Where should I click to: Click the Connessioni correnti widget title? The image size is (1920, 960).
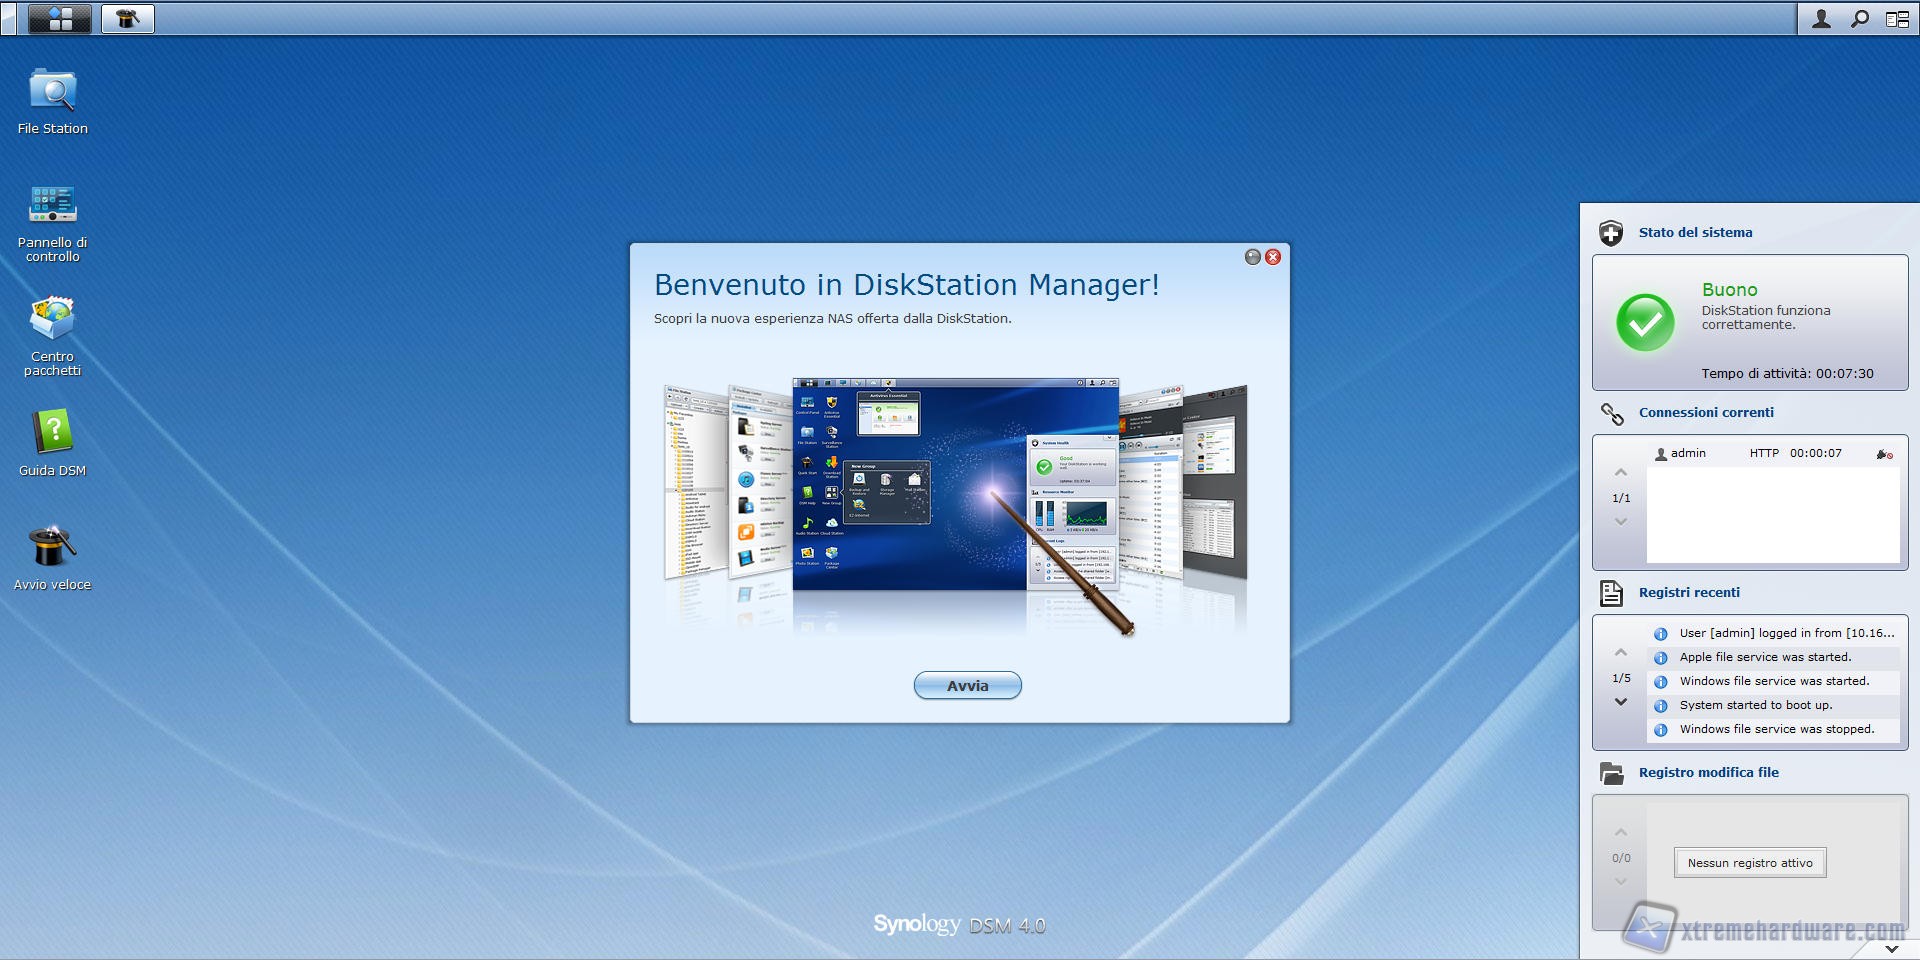click(1705, 412)
